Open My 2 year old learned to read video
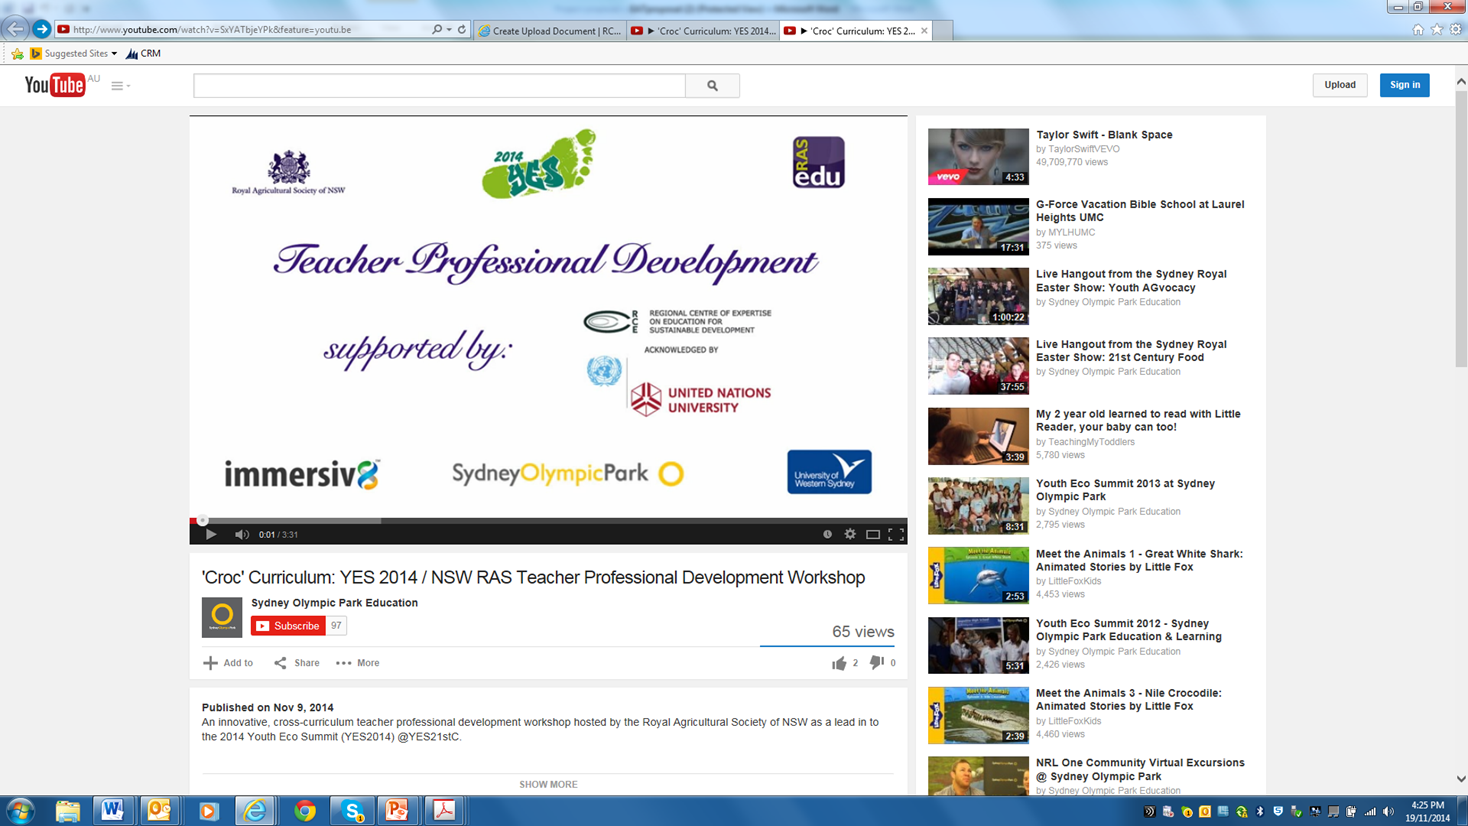This screenshot has height=826, width=1468. [x=1138, y=420]
